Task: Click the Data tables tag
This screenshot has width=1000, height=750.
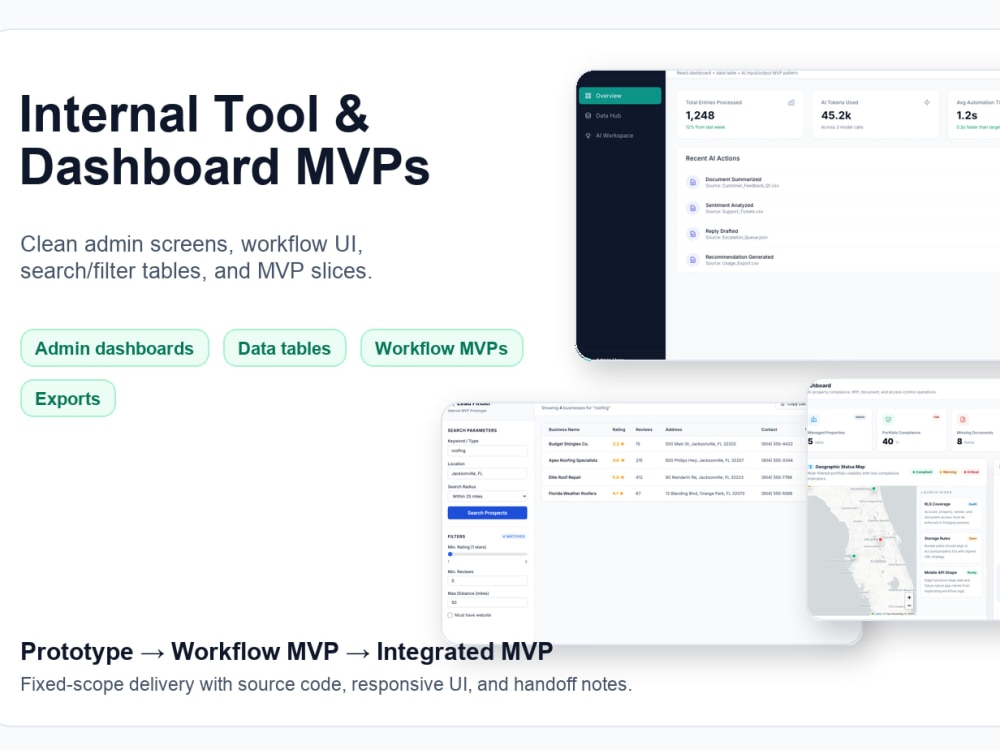Action: [284, 348]
